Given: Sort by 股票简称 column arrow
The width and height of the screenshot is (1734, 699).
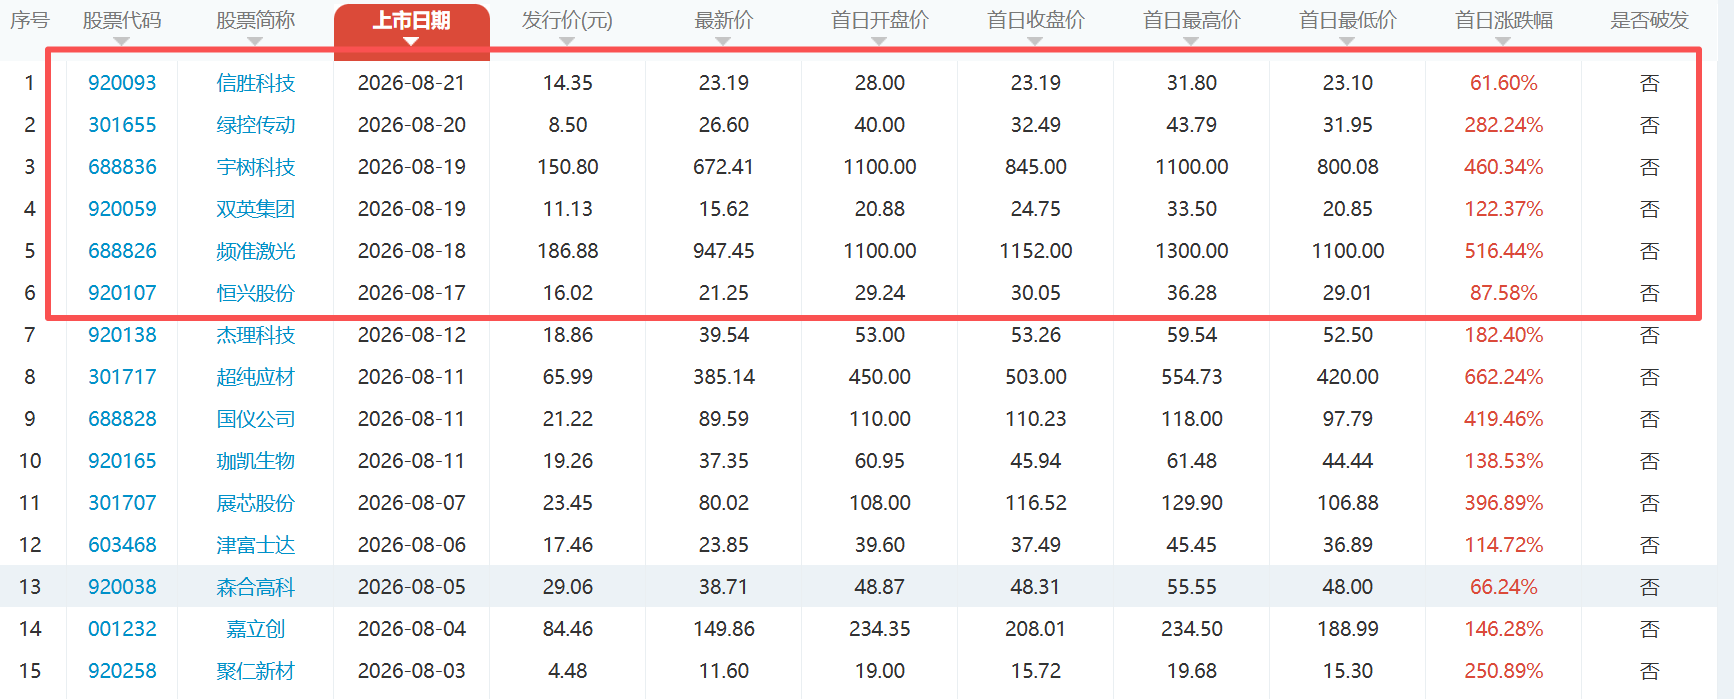Looking at the screenshot, I should tap(255, 41).
